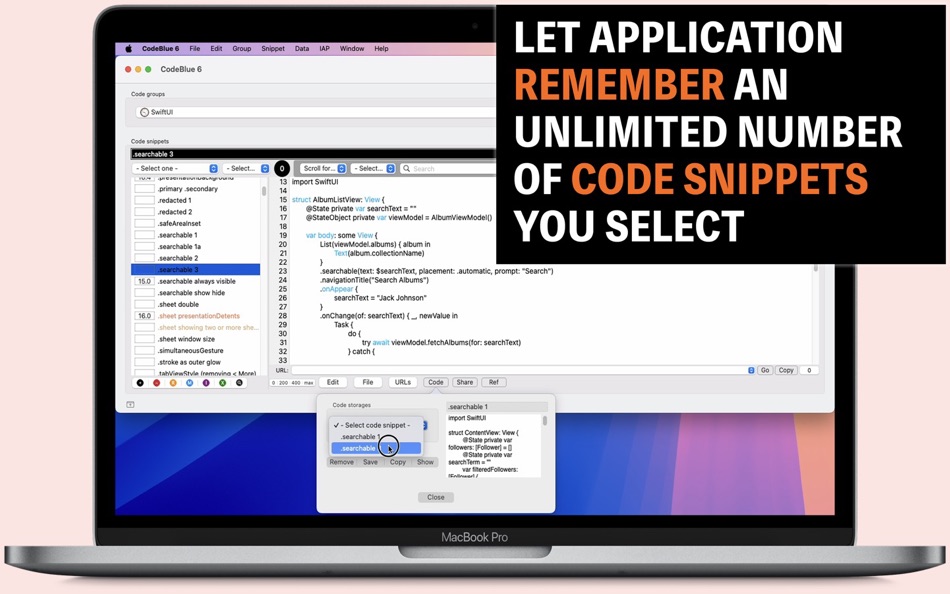Select '.searchable always visible' snippet
The width and height of the screenshot is (950, 594).
coord(196,281)
